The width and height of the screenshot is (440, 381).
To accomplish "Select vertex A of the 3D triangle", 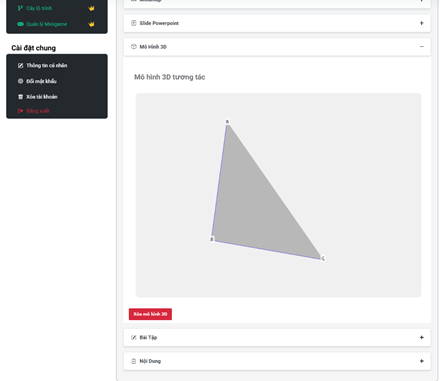I will [227, 122].
